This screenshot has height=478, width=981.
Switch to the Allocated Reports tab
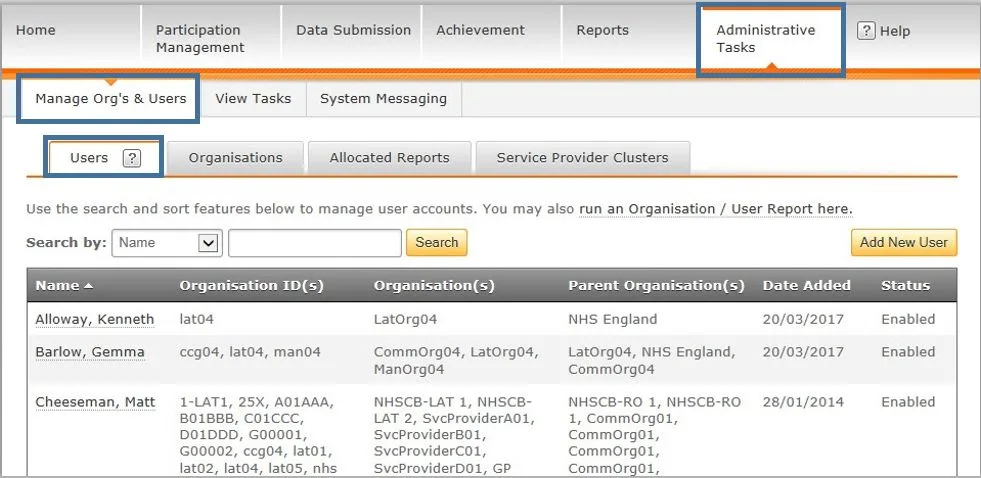pos(390,158)
